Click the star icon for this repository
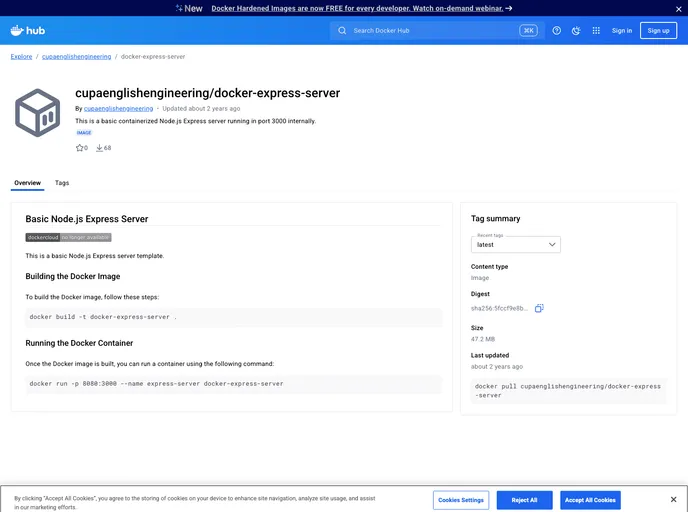Image resolution: width=688 pixels, height=512 pixels. (x=80, y=148)
